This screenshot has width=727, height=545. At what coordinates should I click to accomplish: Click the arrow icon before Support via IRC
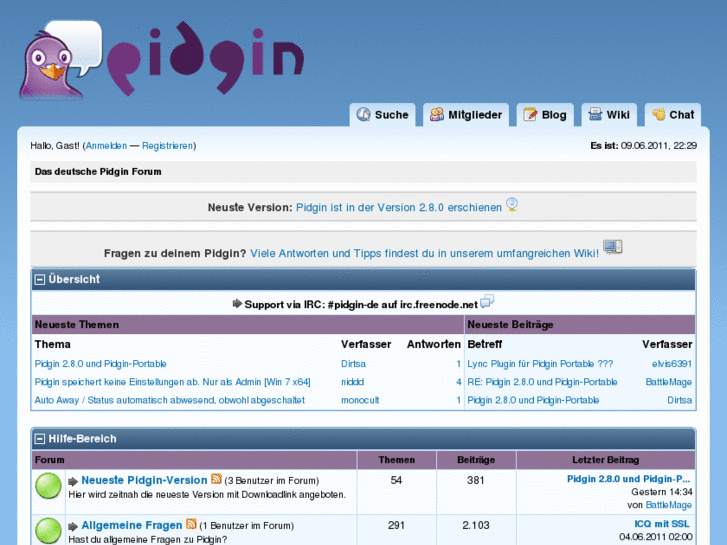coord(237,303)
